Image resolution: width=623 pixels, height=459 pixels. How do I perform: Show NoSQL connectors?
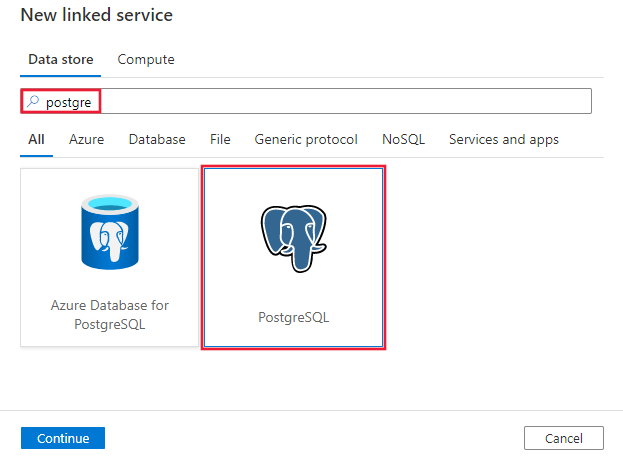[x=403, y=139]
